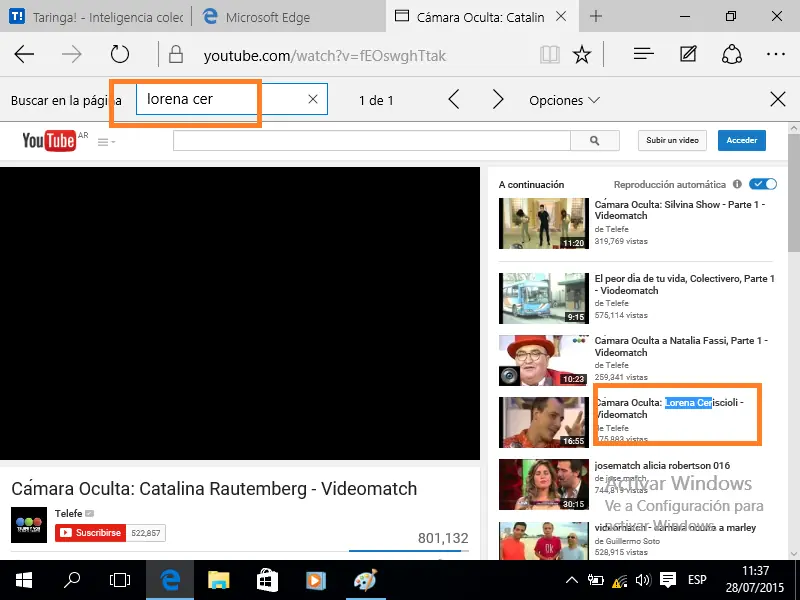Open a new tab
This screenshot has width=800, height=600.
pyautogui.click(x=595, y=16)
